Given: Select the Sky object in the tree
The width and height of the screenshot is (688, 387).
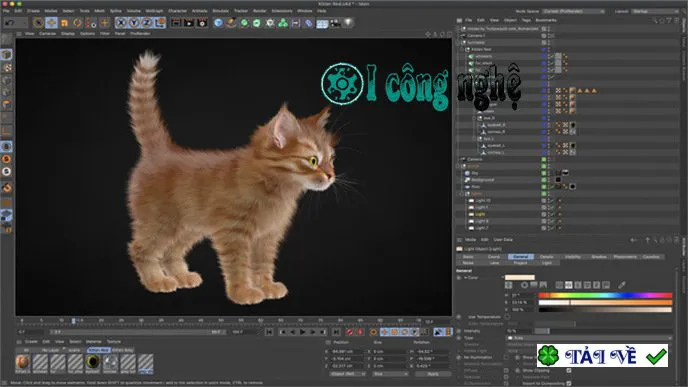Looking at the screenshot, I should pos(475,173).
